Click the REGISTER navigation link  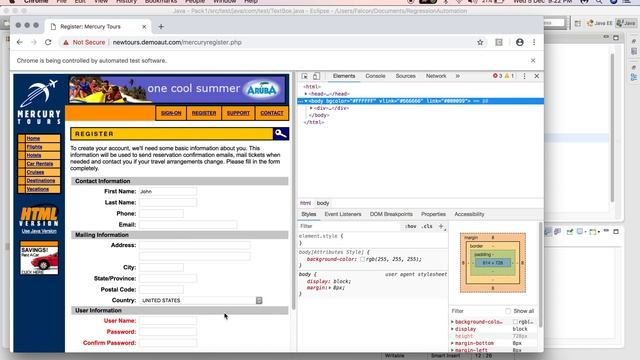tap(204, 113)
